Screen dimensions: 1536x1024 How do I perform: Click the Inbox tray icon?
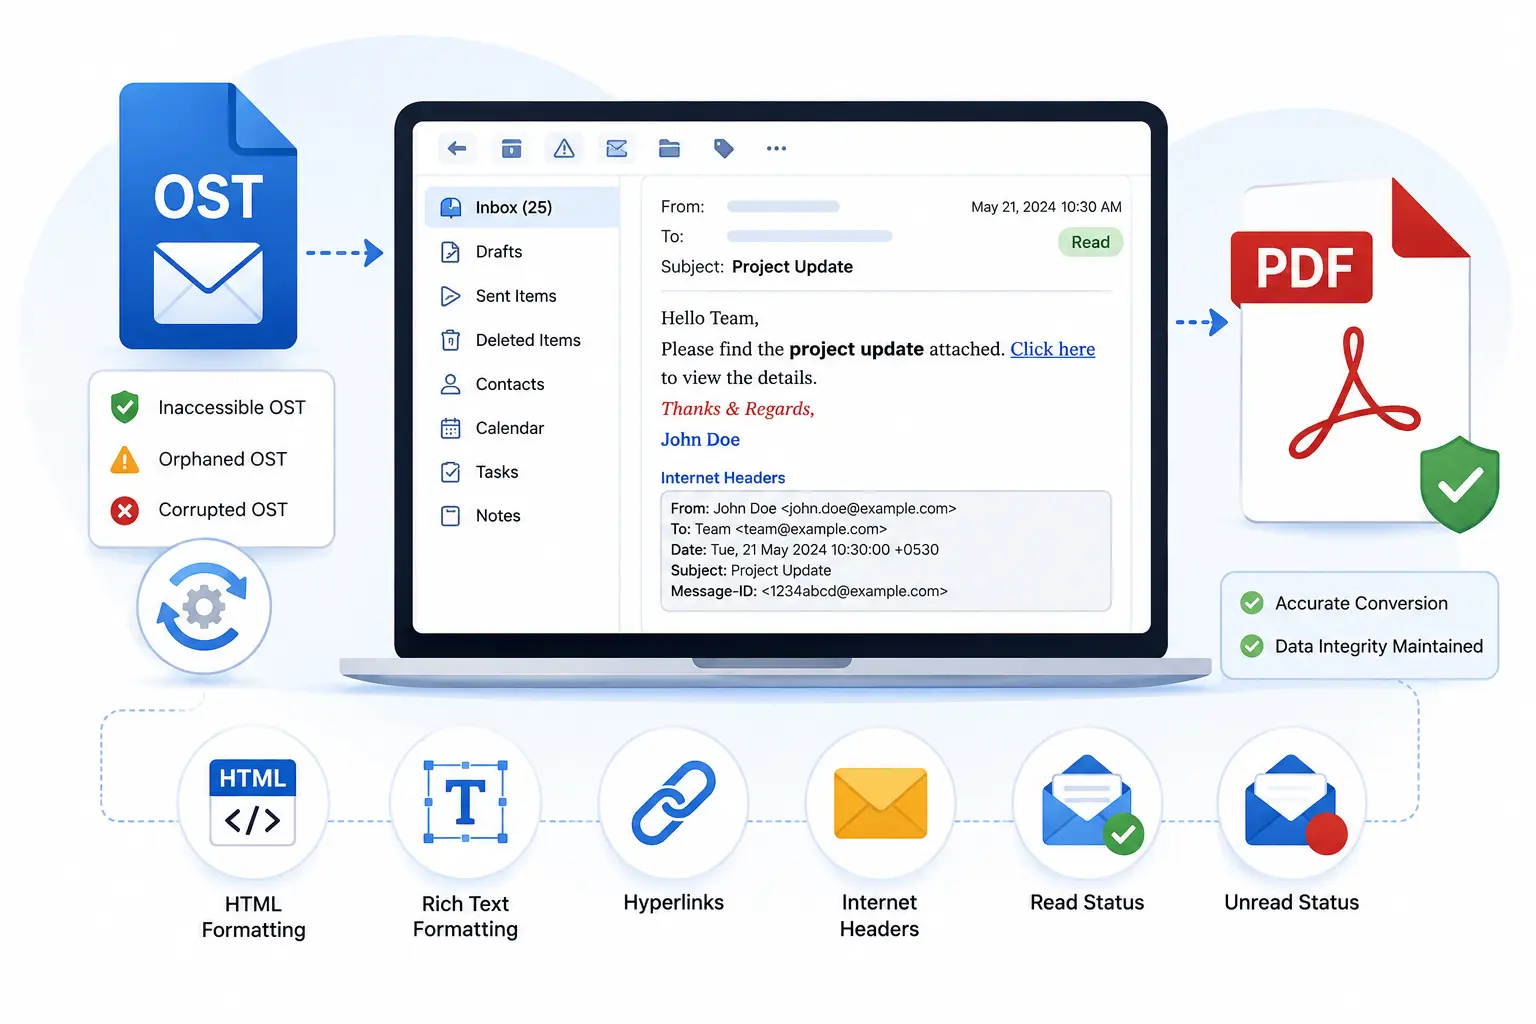(451, 207)
